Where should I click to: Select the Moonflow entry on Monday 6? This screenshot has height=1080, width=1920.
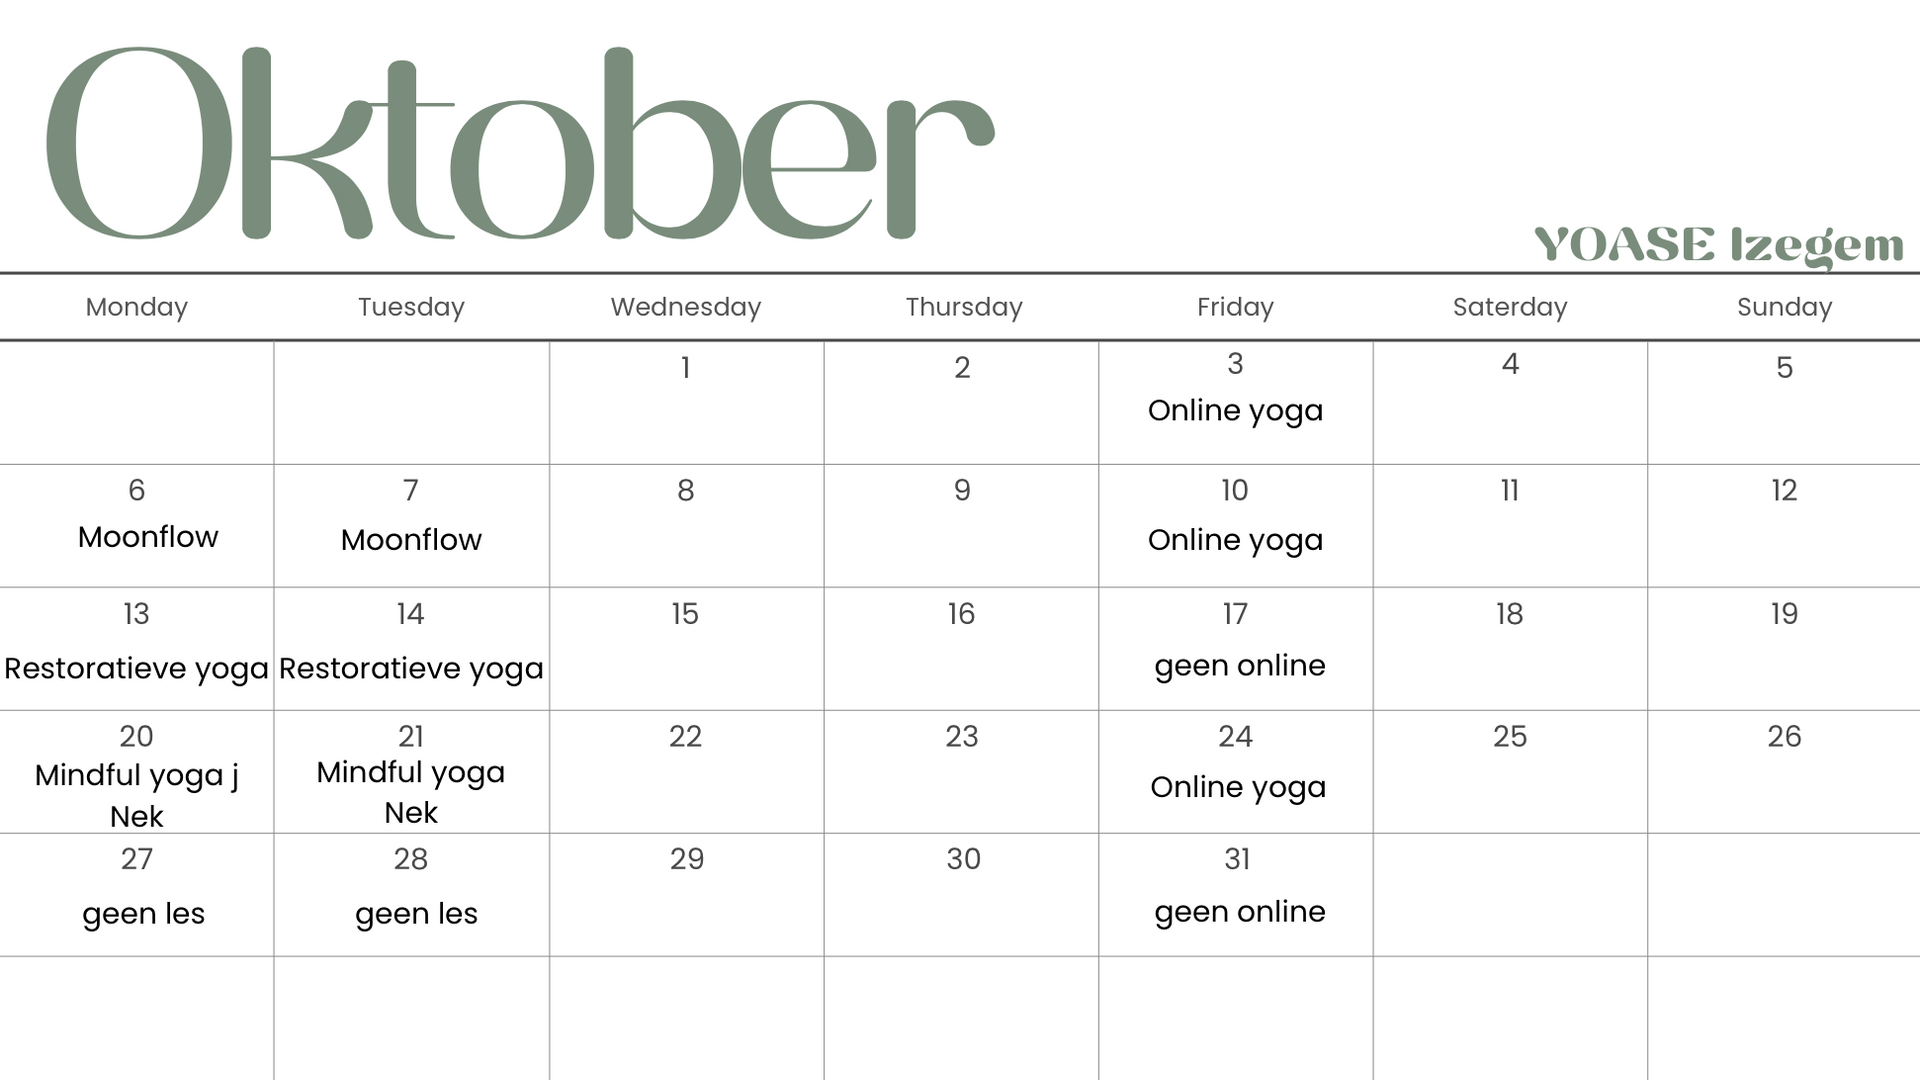tap(148, 537)
